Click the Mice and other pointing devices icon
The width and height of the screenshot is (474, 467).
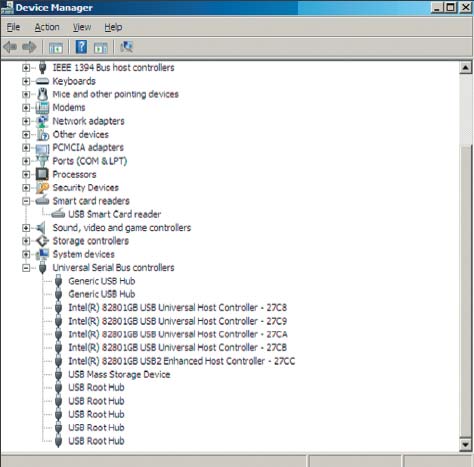(x=42, y=94)
